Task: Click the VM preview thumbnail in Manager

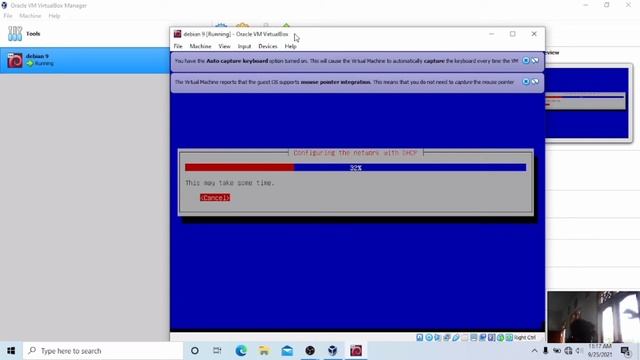Action: click(x=587, y=103)
